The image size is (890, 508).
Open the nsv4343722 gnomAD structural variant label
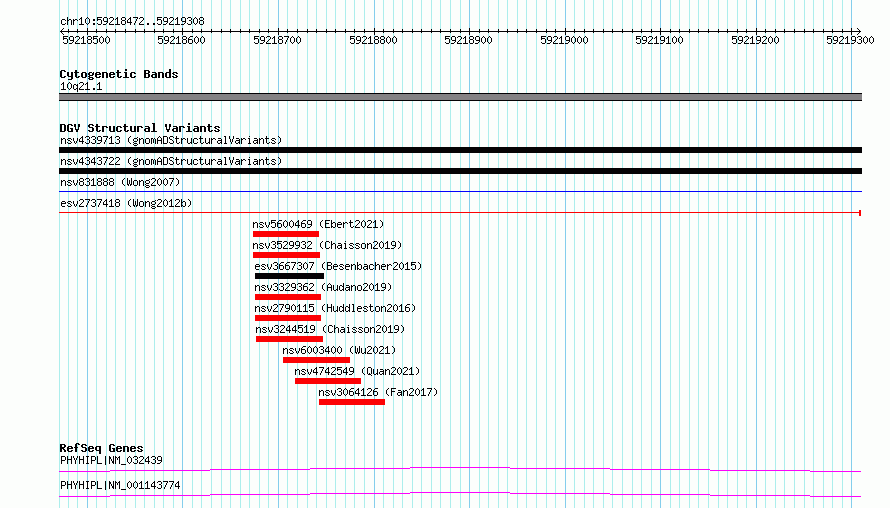[171, 161]
